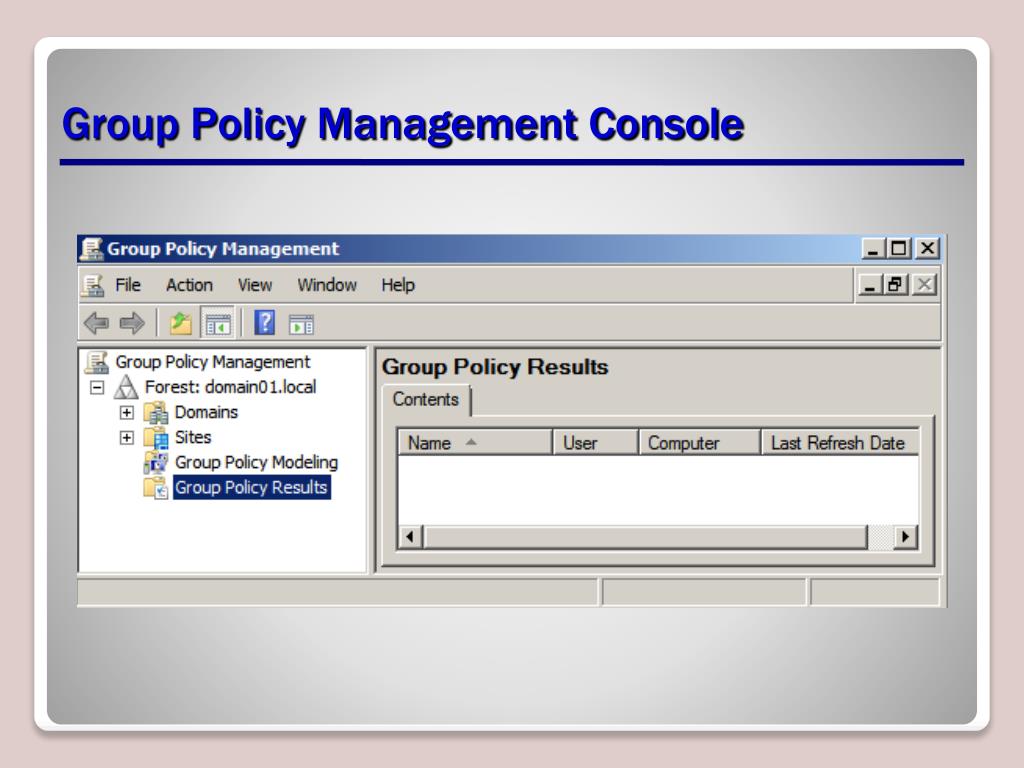
Task: Select Forest: domain01.local tree item
Action: [x=231, y=387]
